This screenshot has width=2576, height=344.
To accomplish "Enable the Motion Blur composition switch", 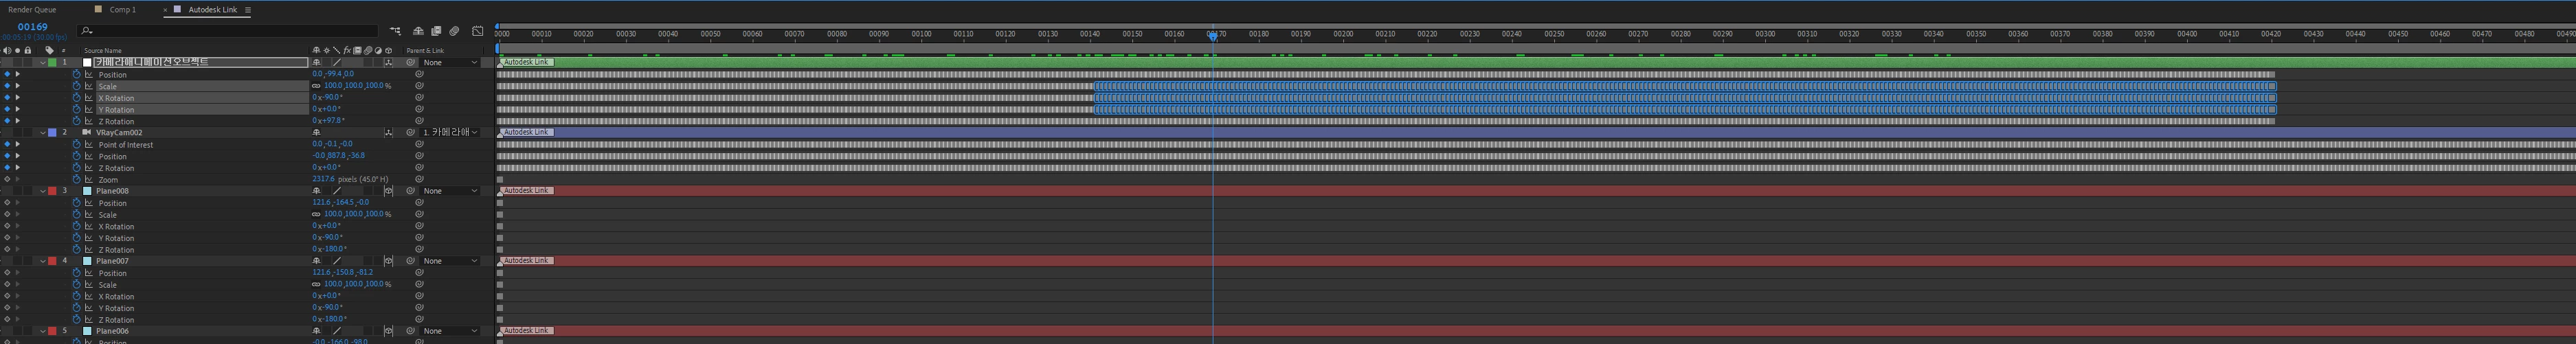I will tap(454, 32).
